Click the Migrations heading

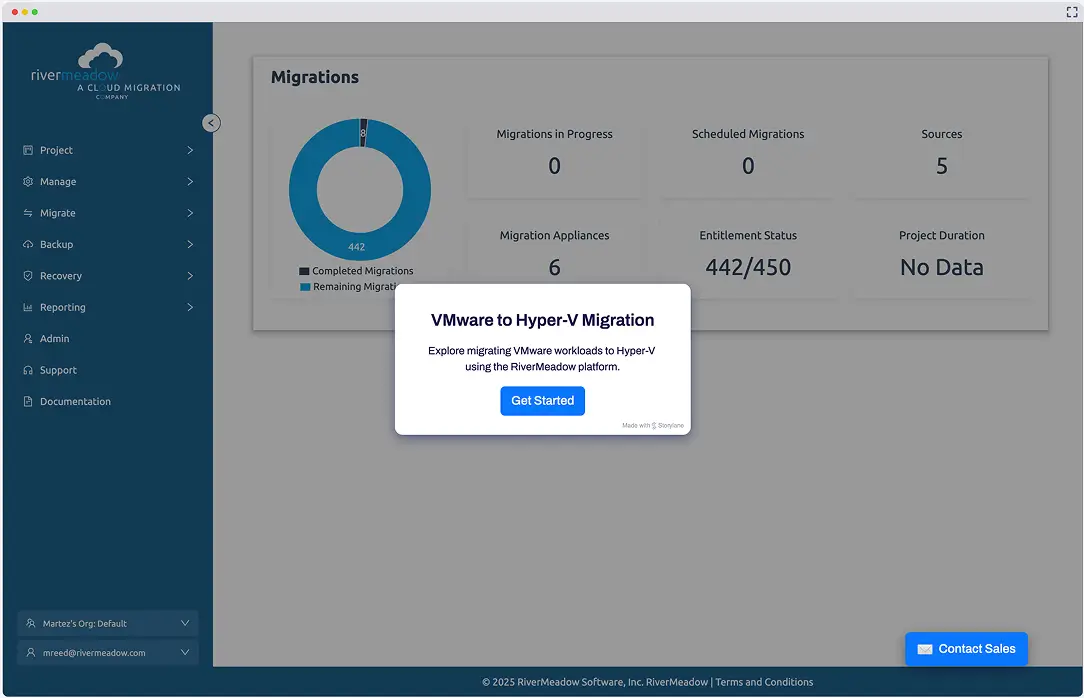click(x=315, y=77)
